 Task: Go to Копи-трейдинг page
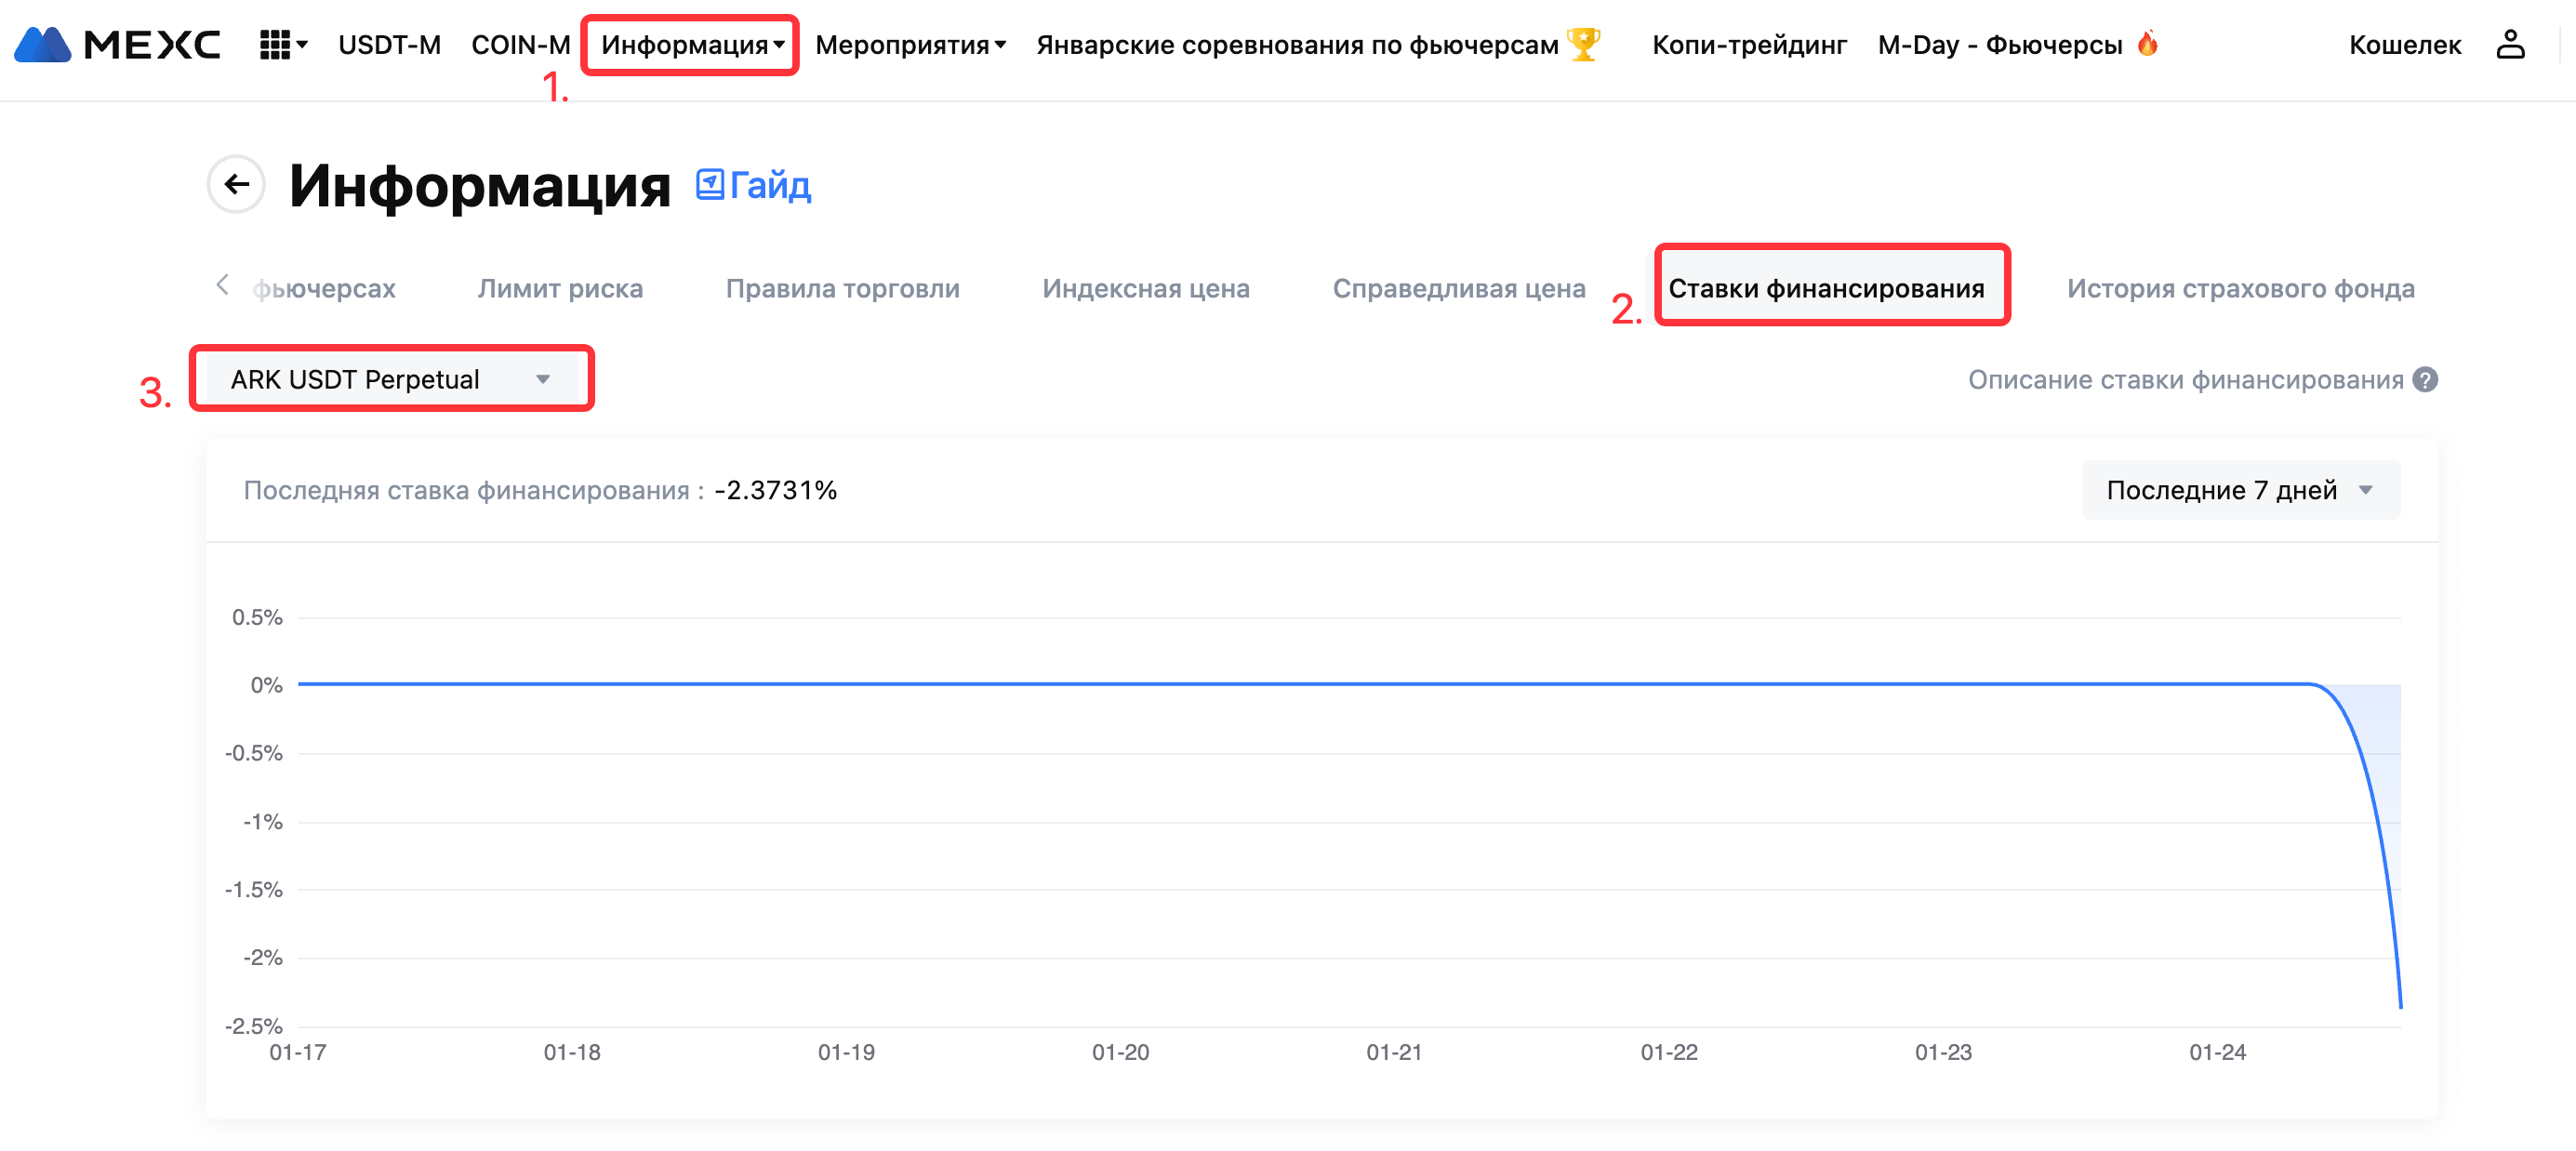[x=1749, y=45]
